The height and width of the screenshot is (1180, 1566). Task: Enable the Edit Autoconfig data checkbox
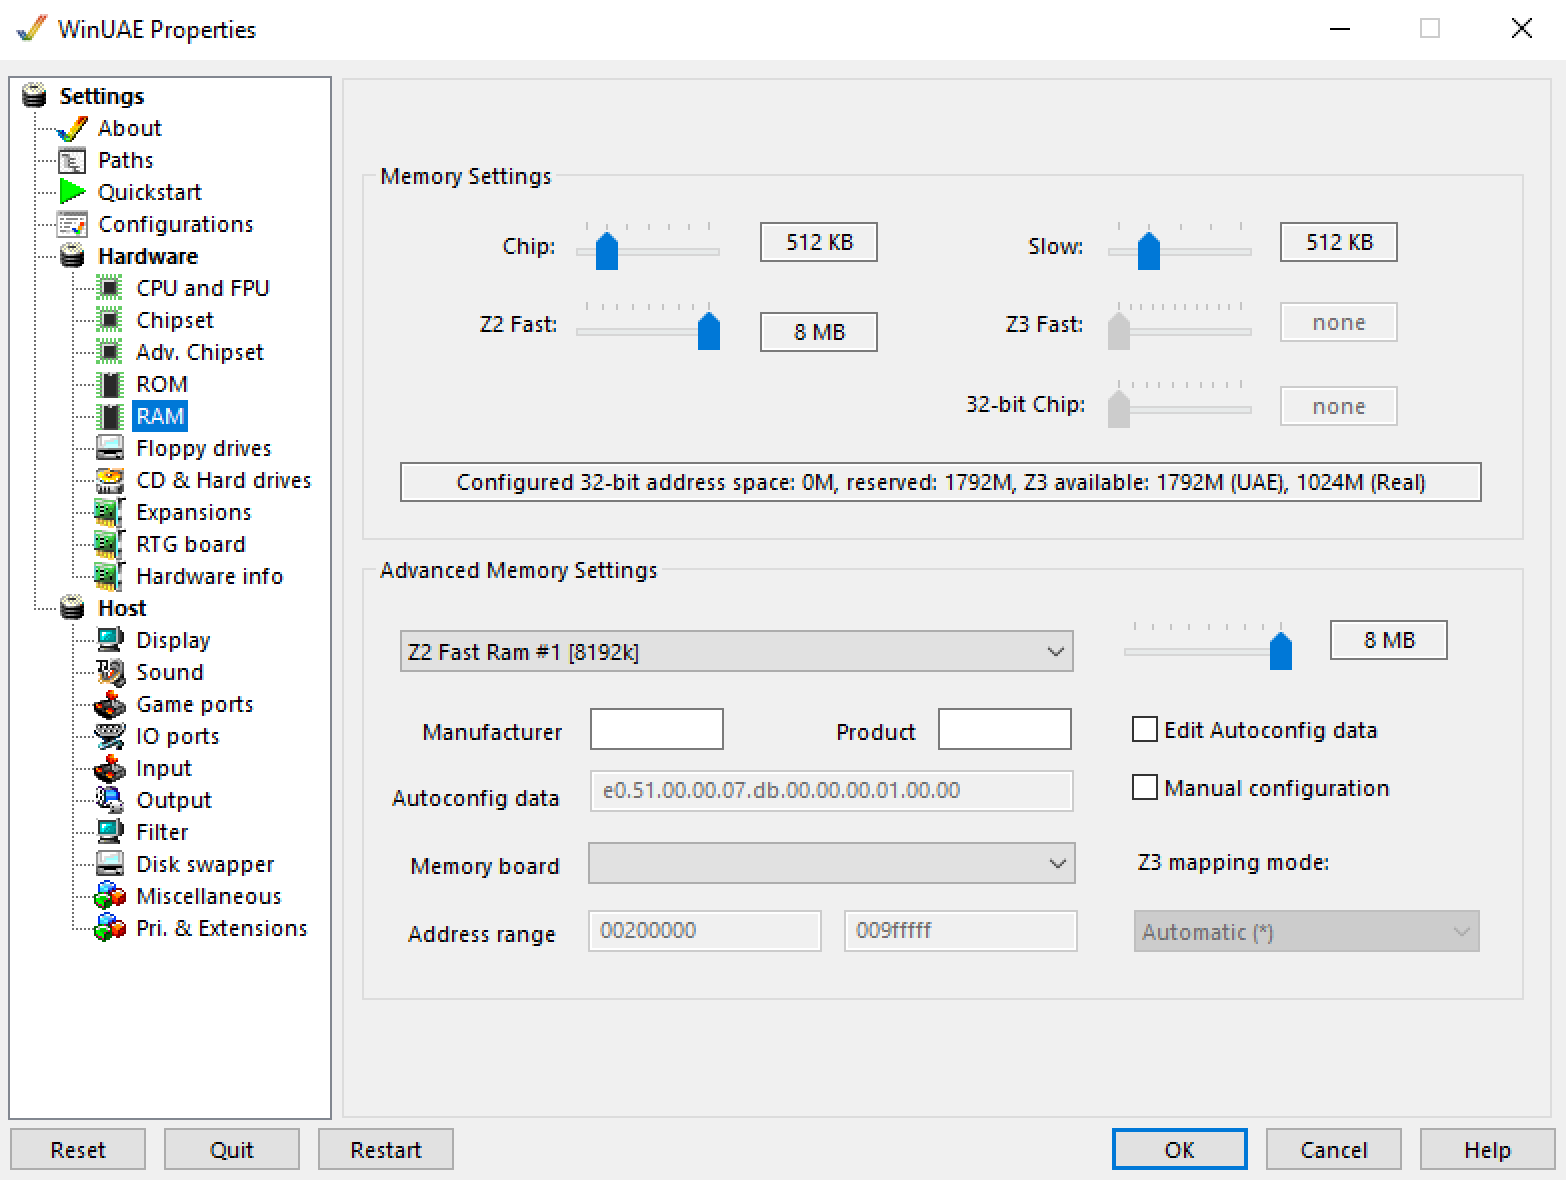point(1145,730)
